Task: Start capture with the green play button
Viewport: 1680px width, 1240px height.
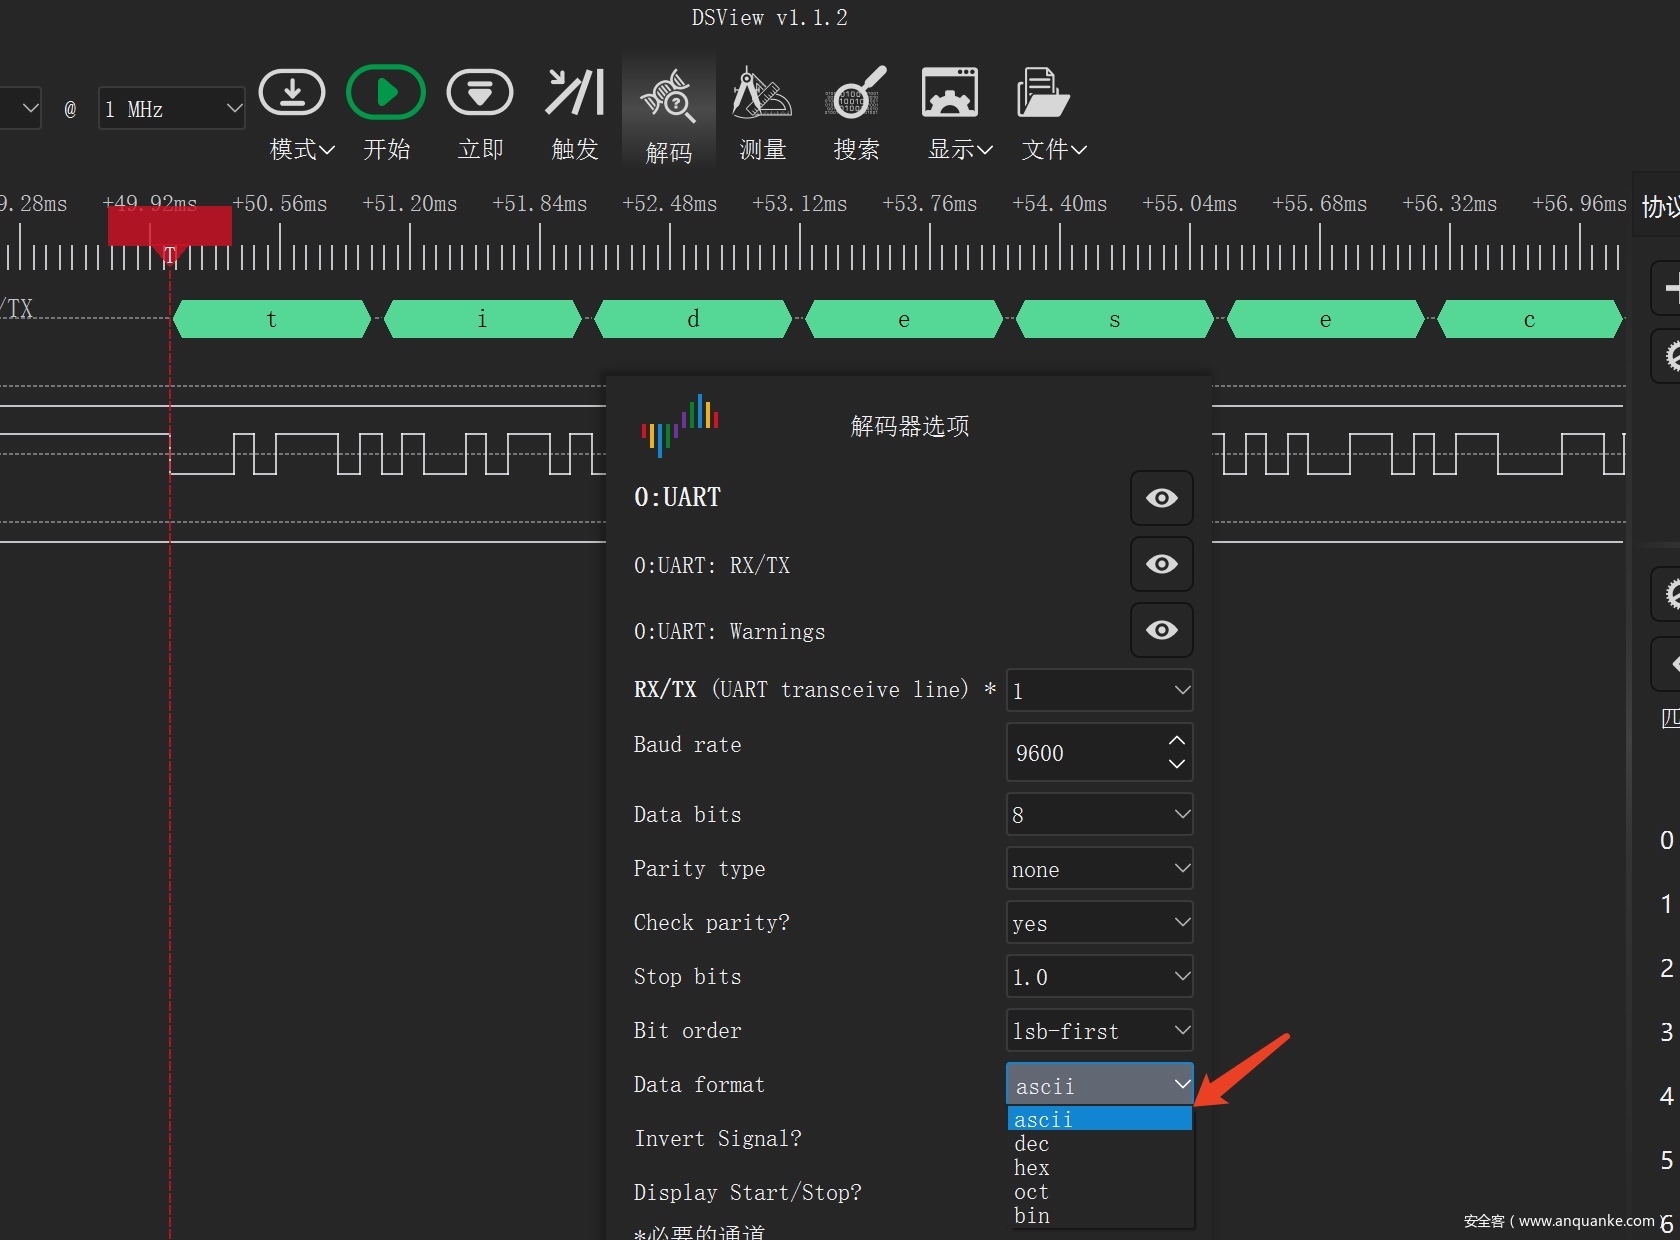Action: click(x=386, y=94)
